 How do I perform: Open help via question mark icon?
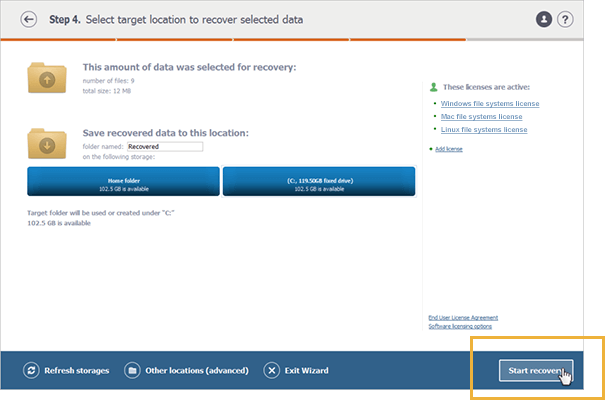[x=565, y=19]
